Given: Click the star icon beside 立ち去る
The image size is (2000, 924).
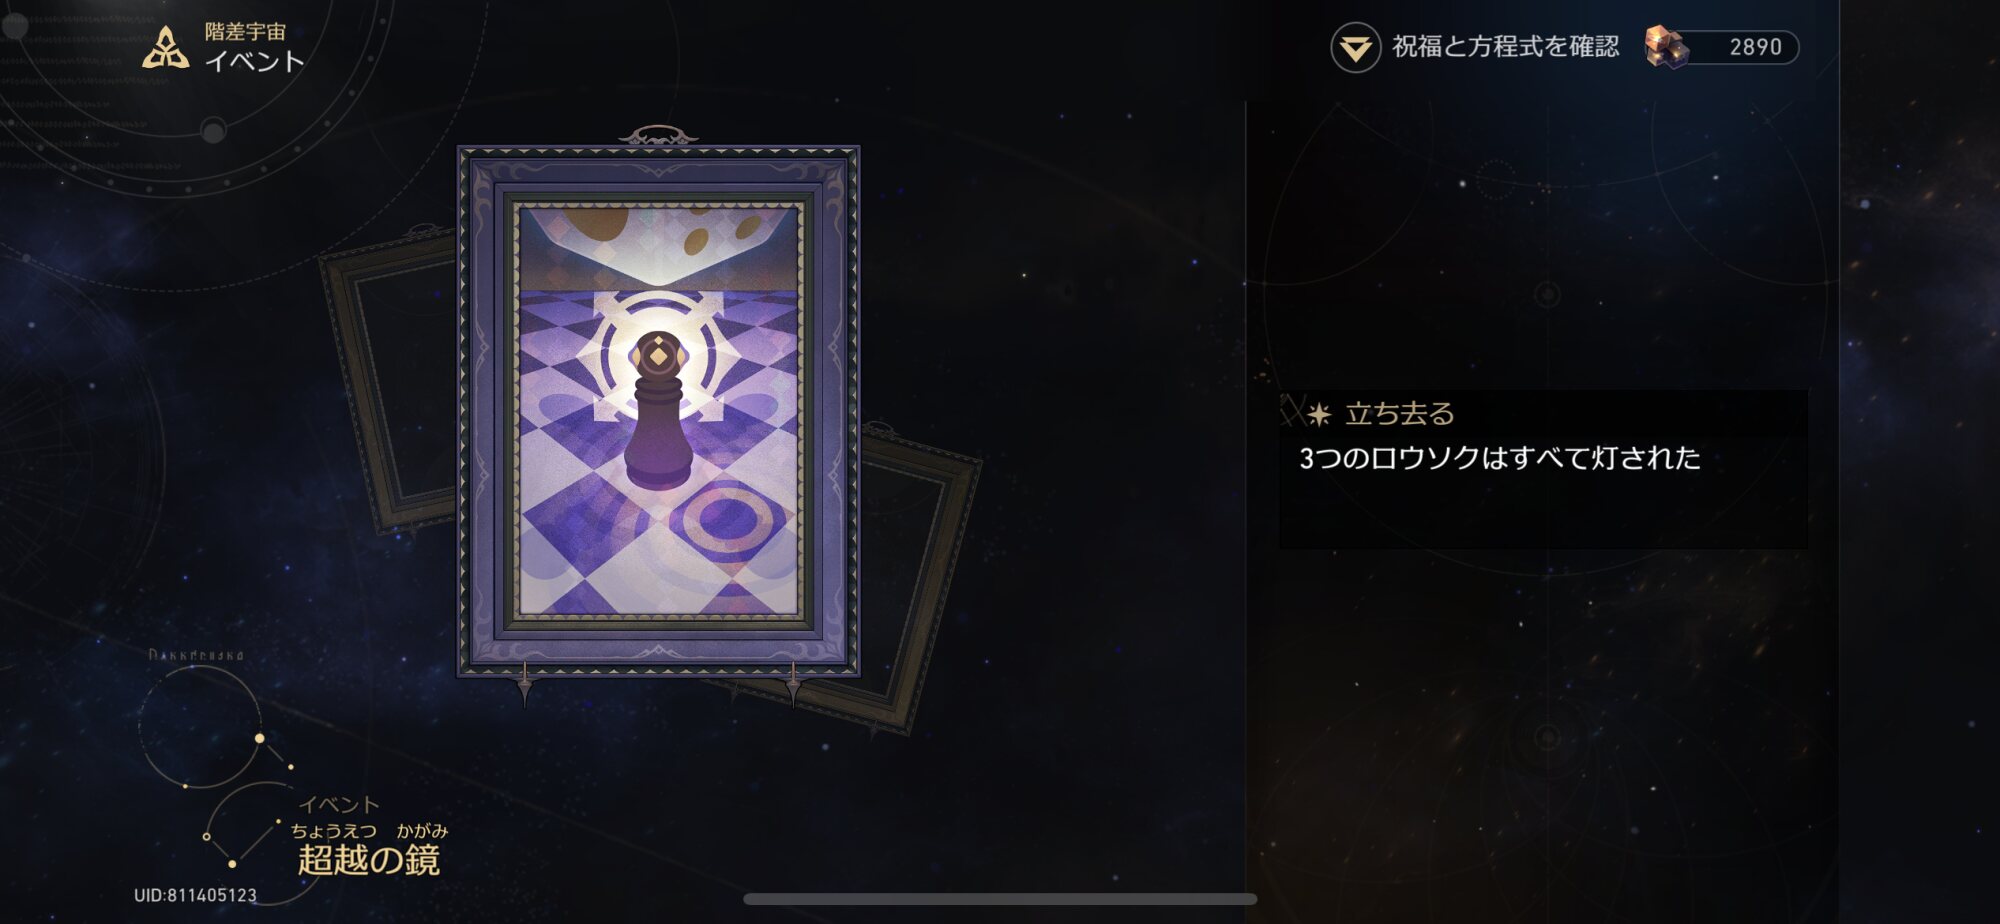Looking at the screenshot, I should coord(1319,414).
